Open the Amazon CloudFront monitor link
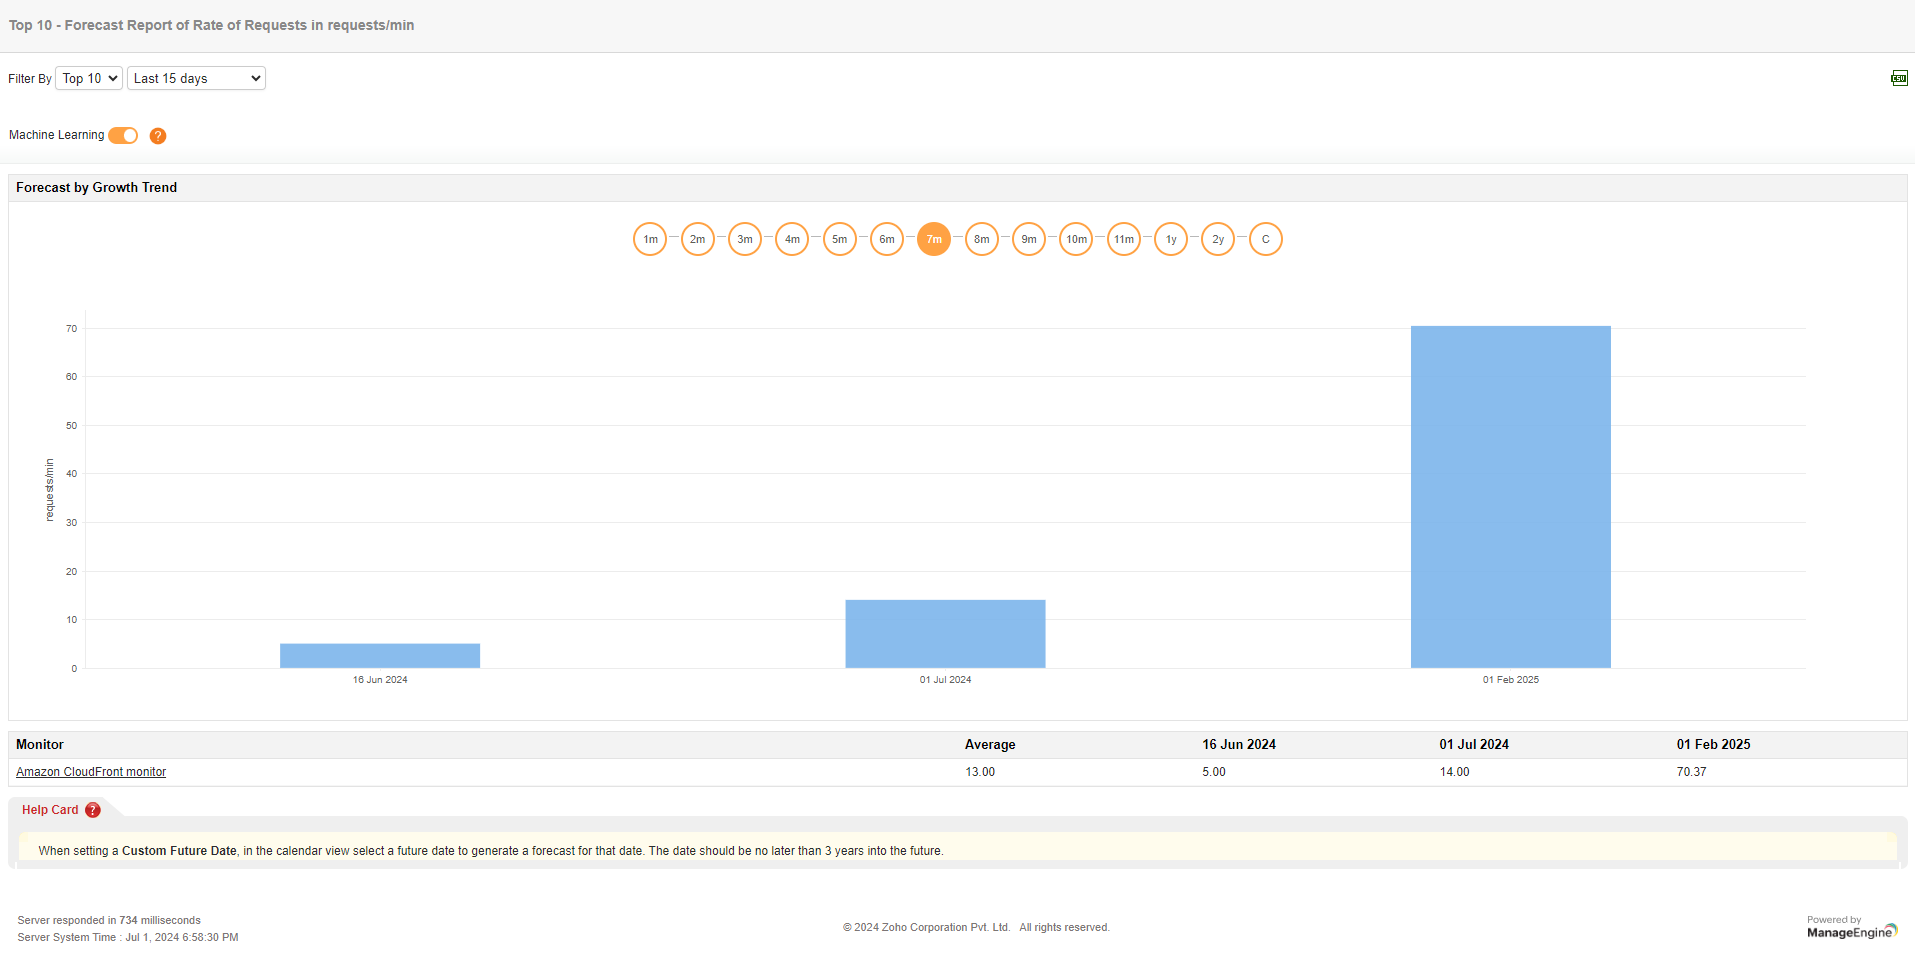 click(90, 771)
